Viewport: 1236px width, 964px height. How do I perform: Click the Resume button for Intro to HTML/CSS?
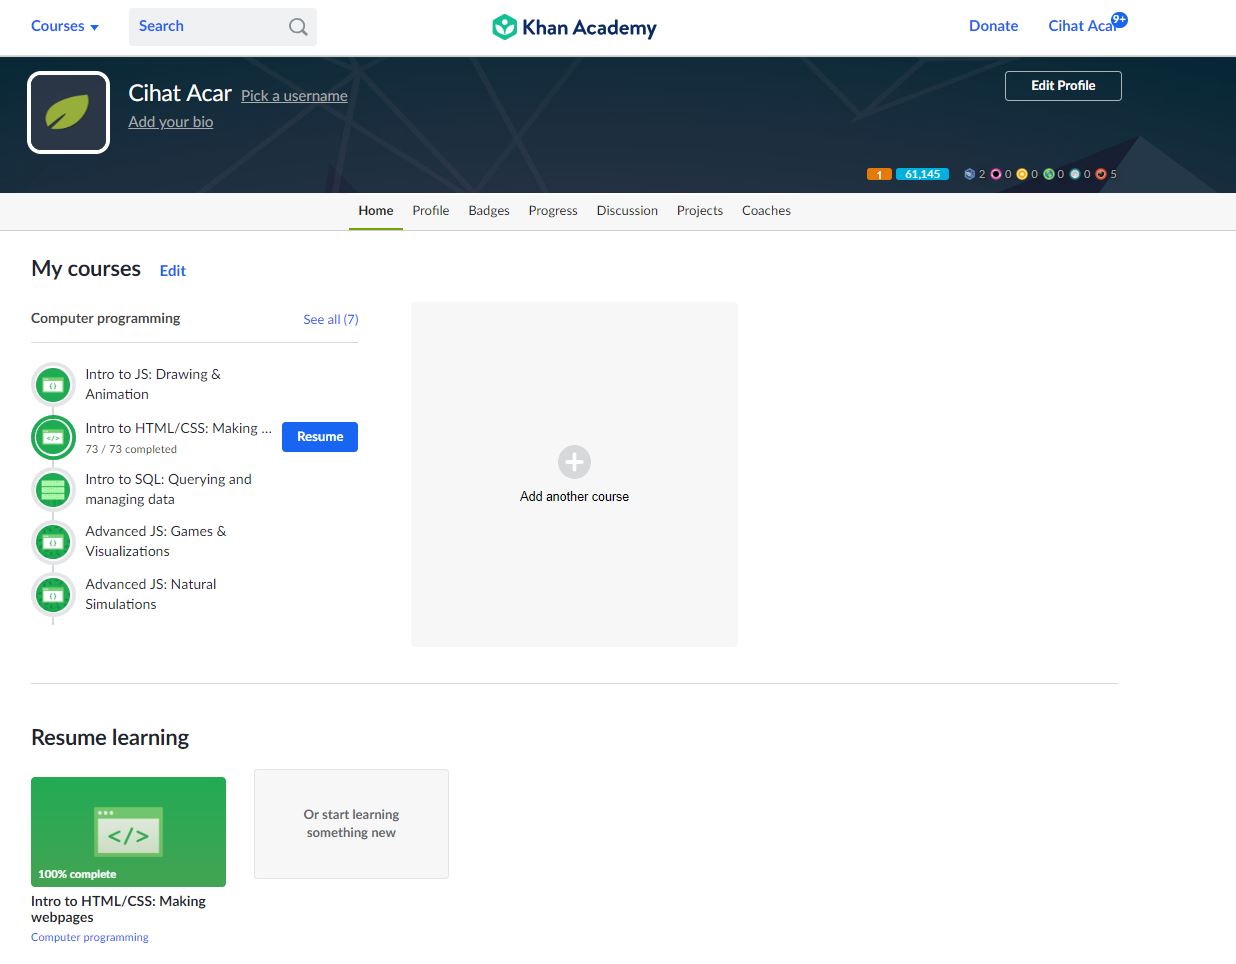click(x=320, y=437)
